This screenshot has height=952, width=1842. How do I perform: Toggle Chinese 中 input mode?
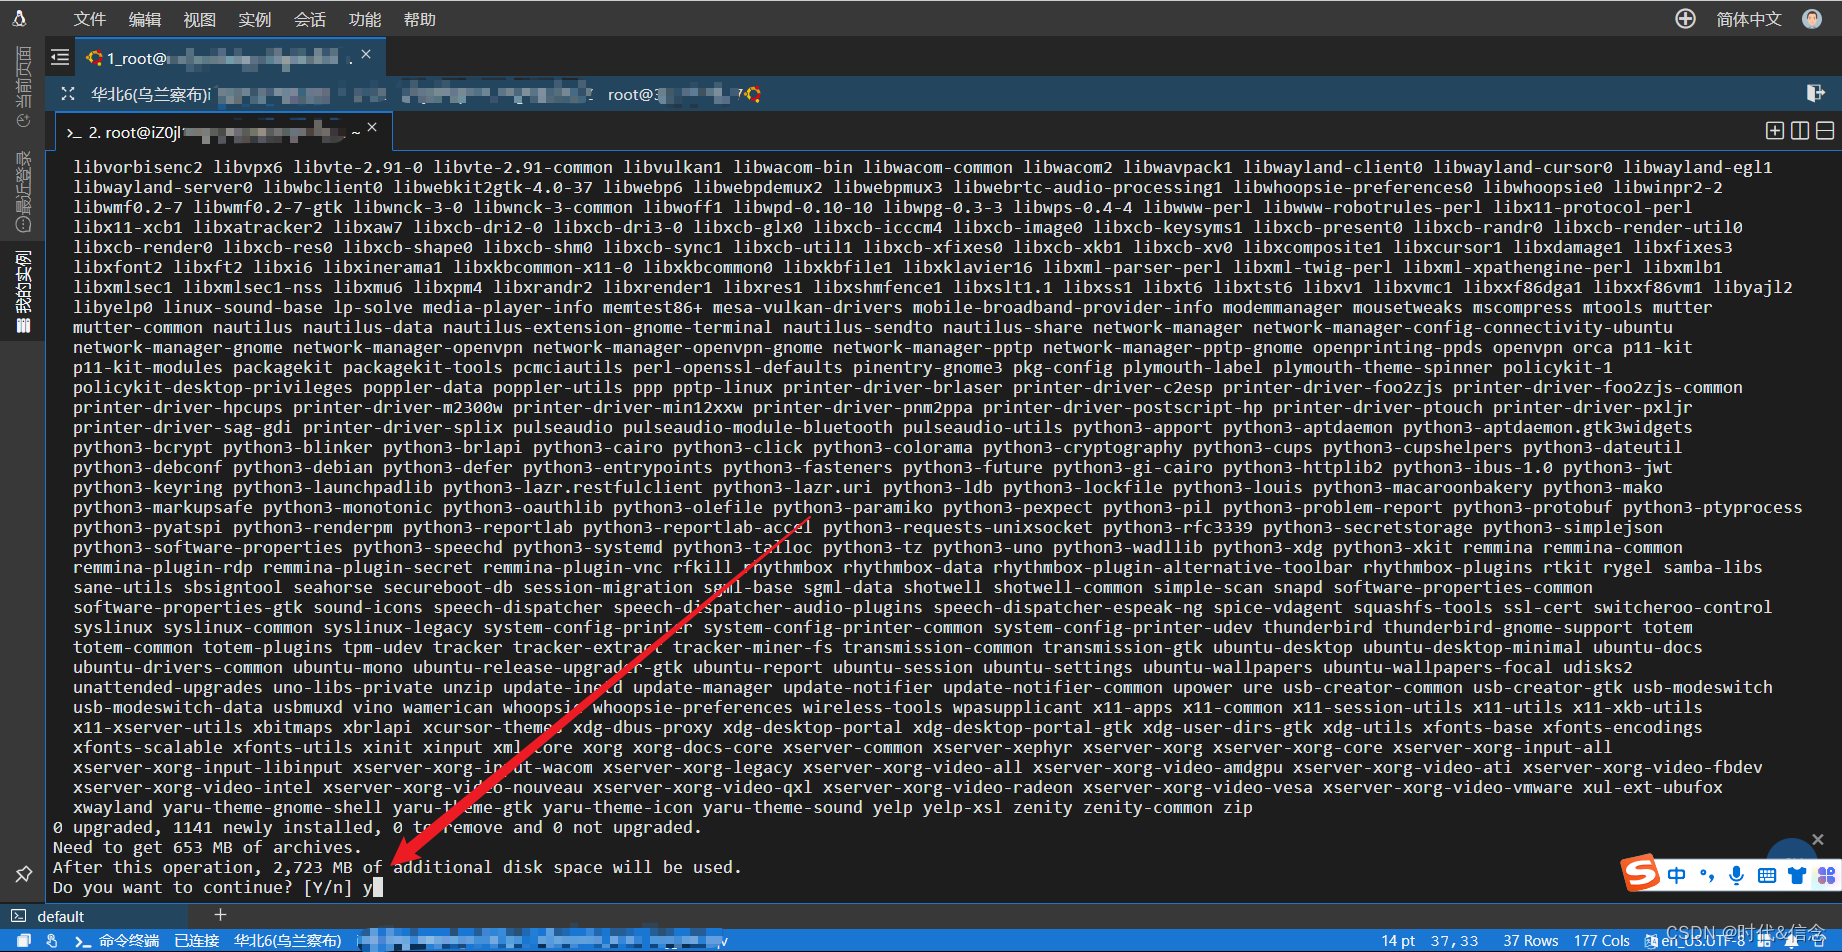point(1677,876)
